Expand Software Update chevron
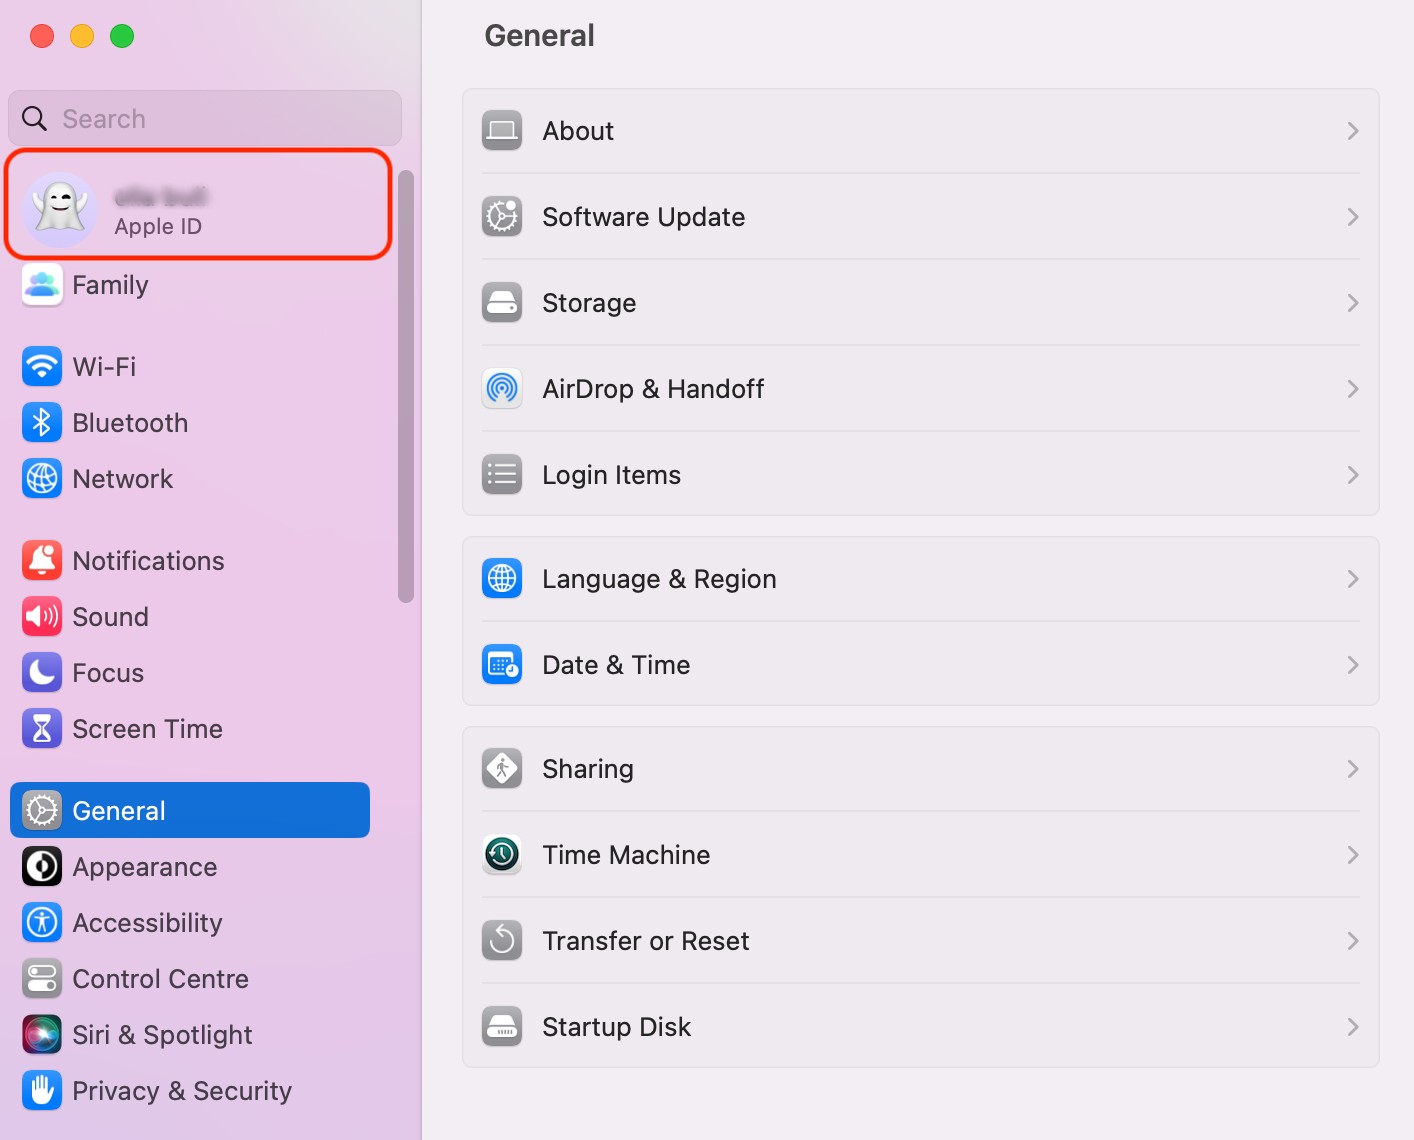Viewport: 1414px width, 1140px height. [1352, 217]
